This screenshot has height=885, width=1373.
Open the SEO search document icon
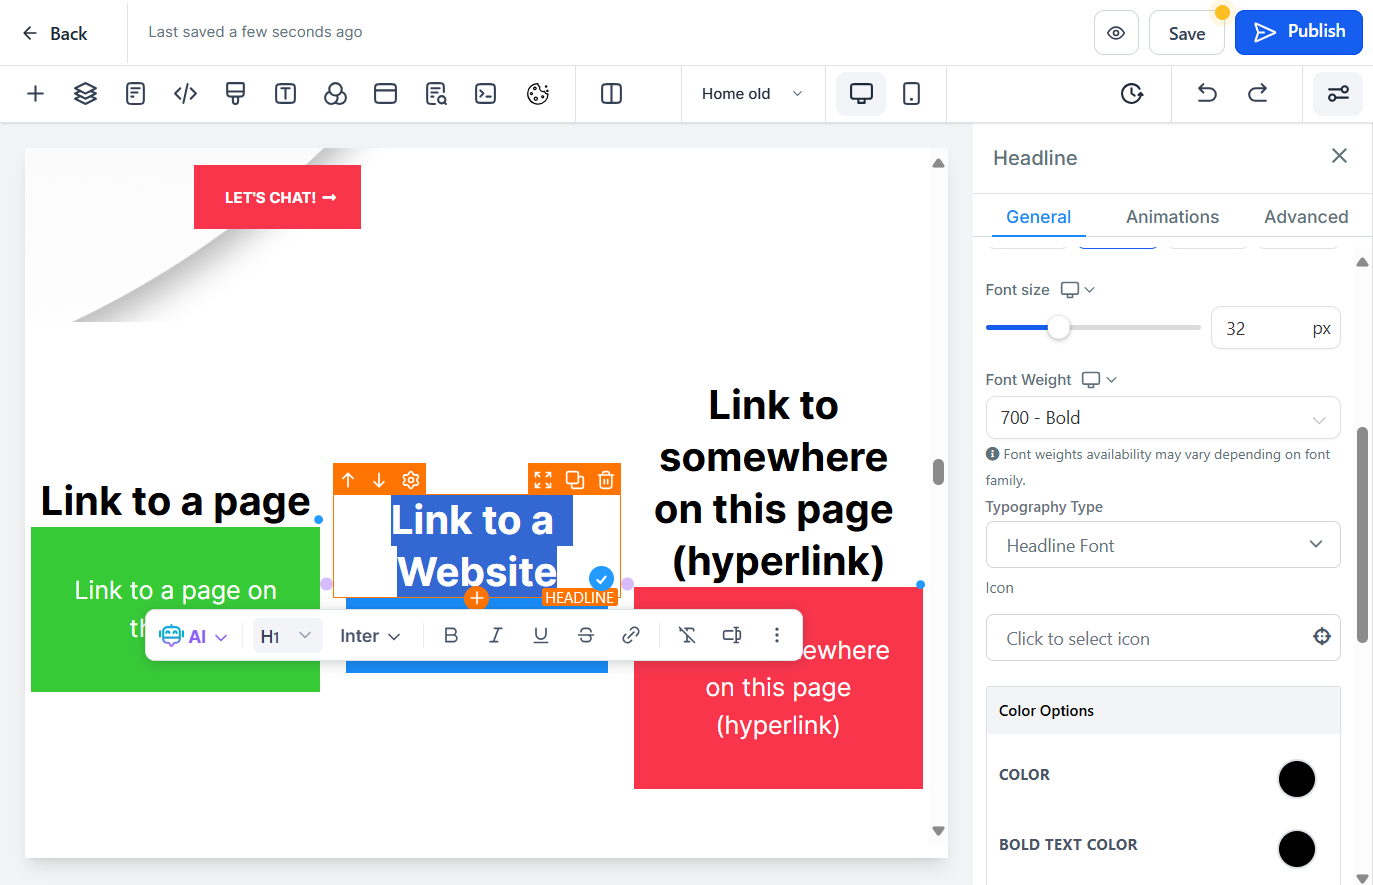(436, 94)
